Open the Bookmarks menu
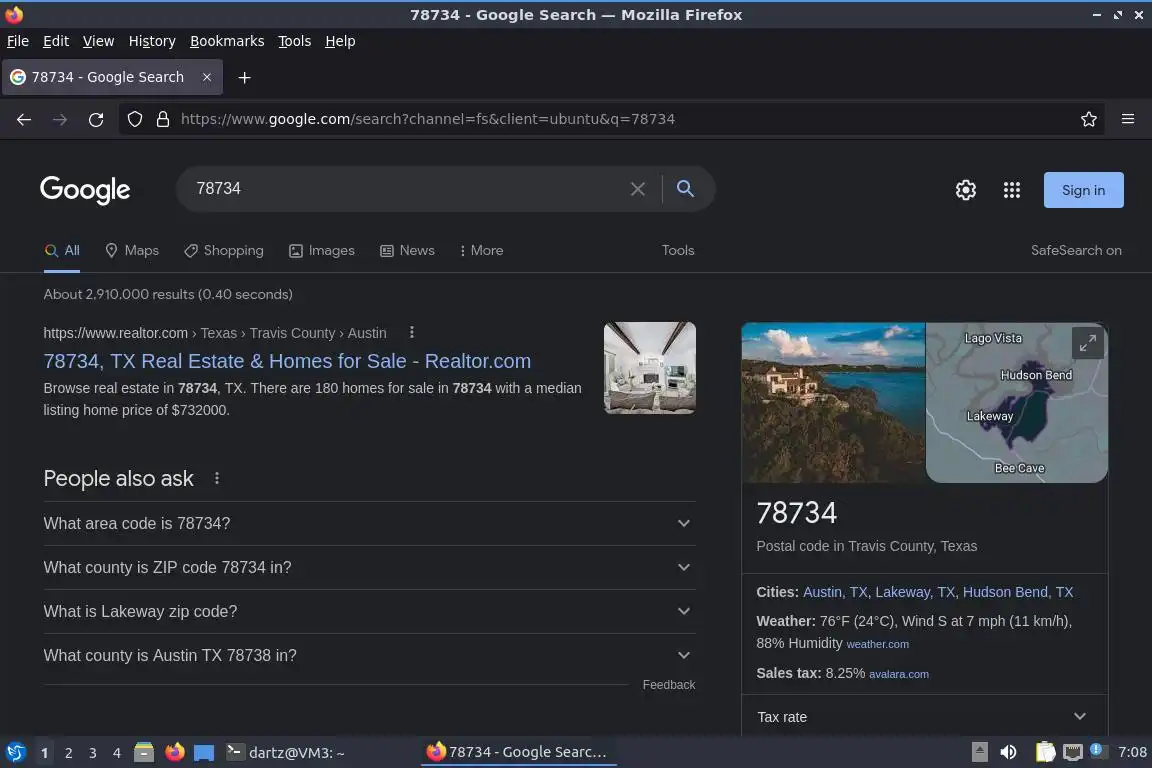The height and width of the screenshot is (768, 1152). click(227, 41)
